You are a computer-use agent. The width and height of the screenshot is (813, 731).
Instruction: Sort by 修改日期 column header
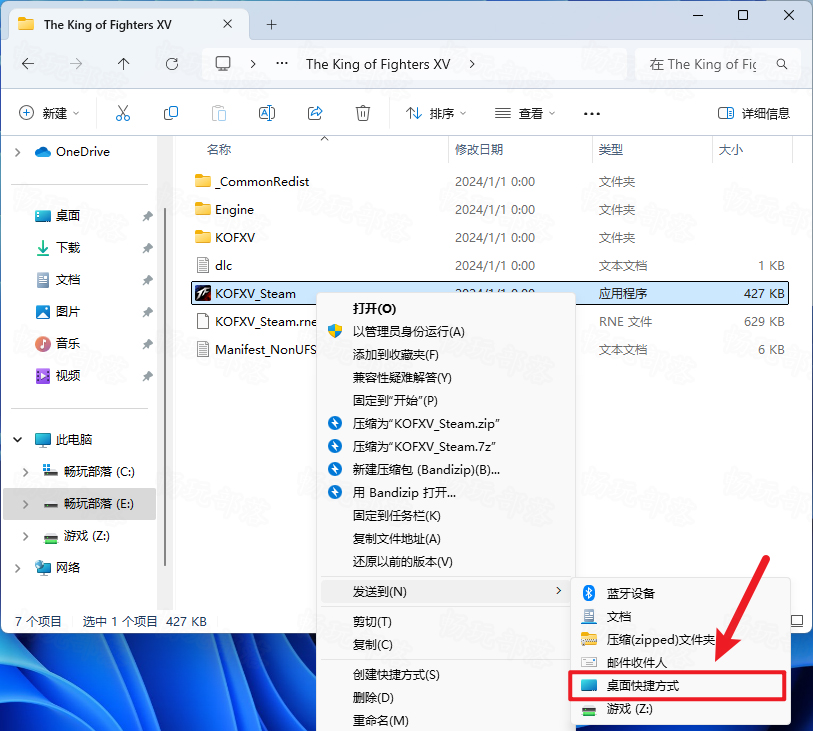pos(479,150)
